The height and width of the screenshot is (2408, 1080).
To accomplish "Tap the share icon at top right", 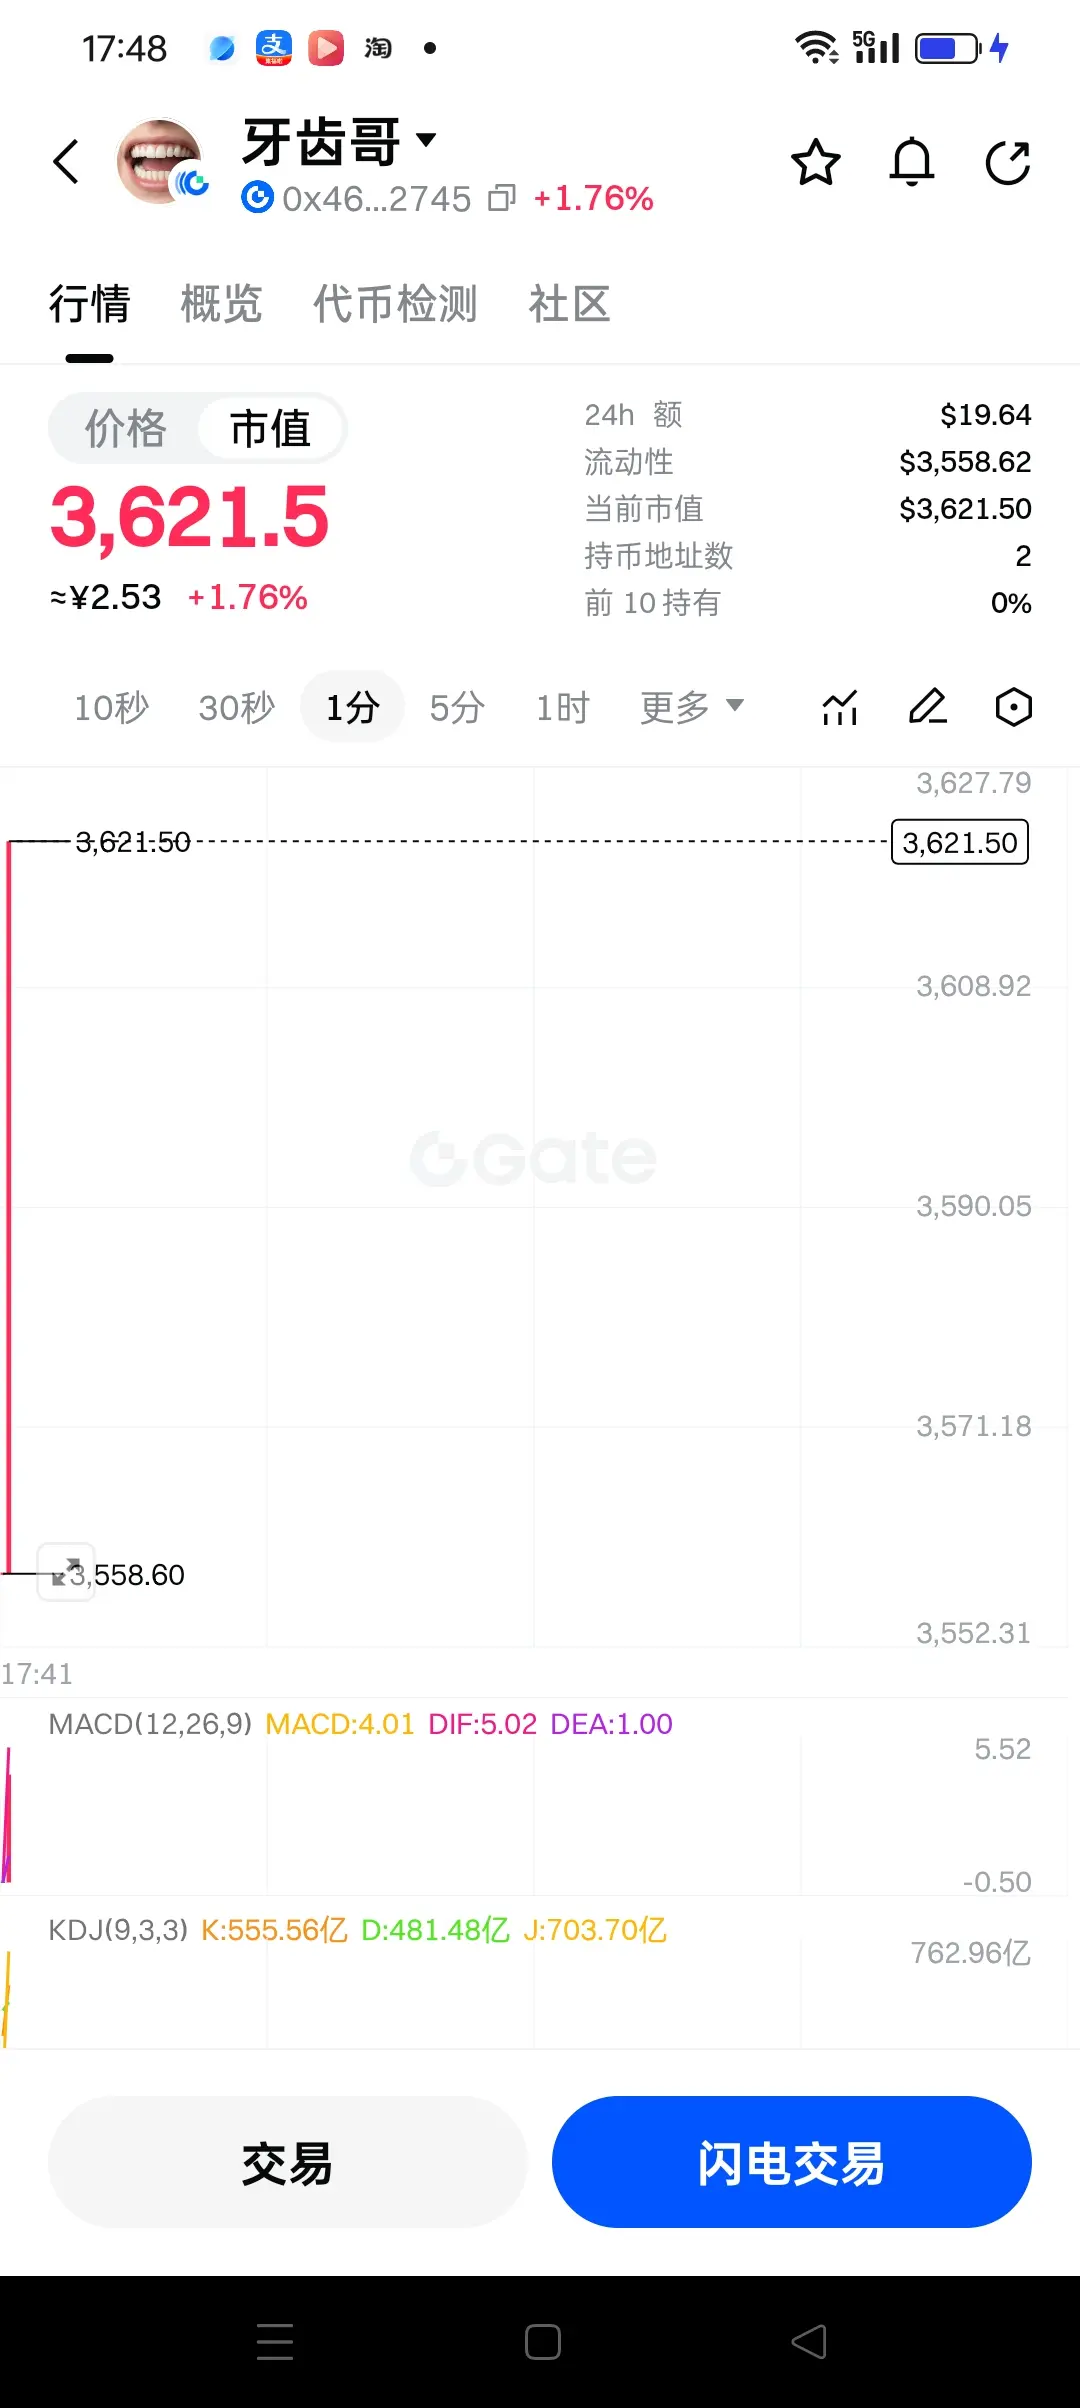I will pos(1007,162).
